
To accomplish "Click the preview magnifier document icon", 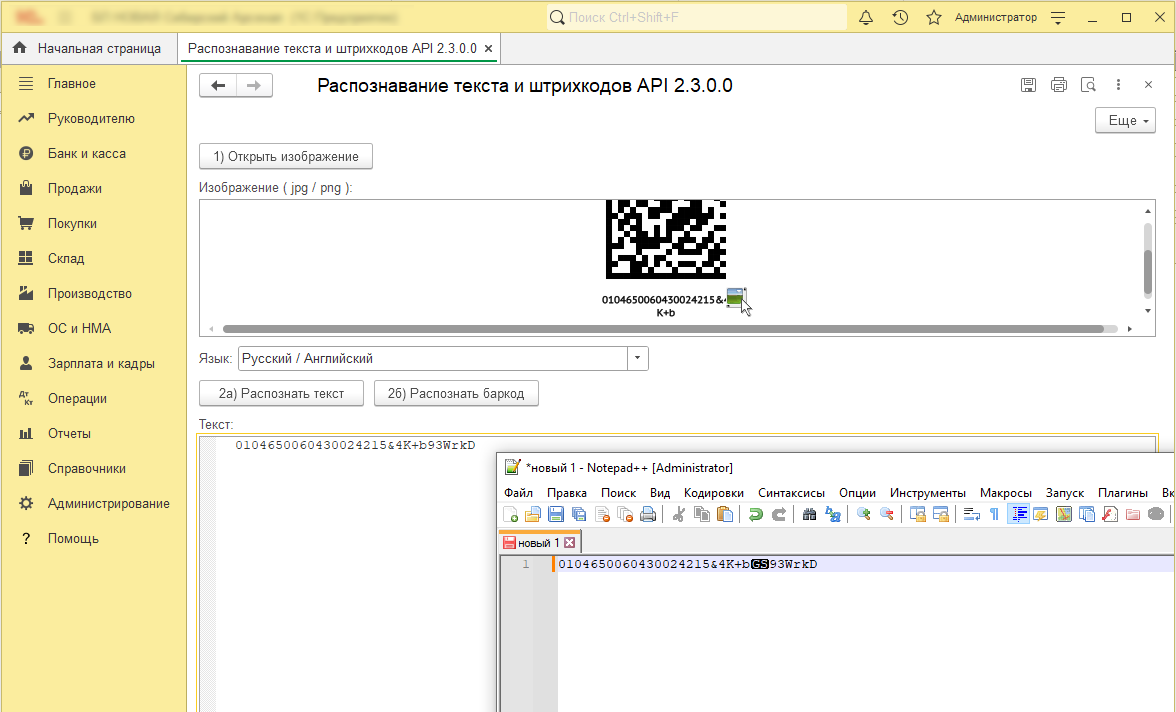I will 1088,85.
